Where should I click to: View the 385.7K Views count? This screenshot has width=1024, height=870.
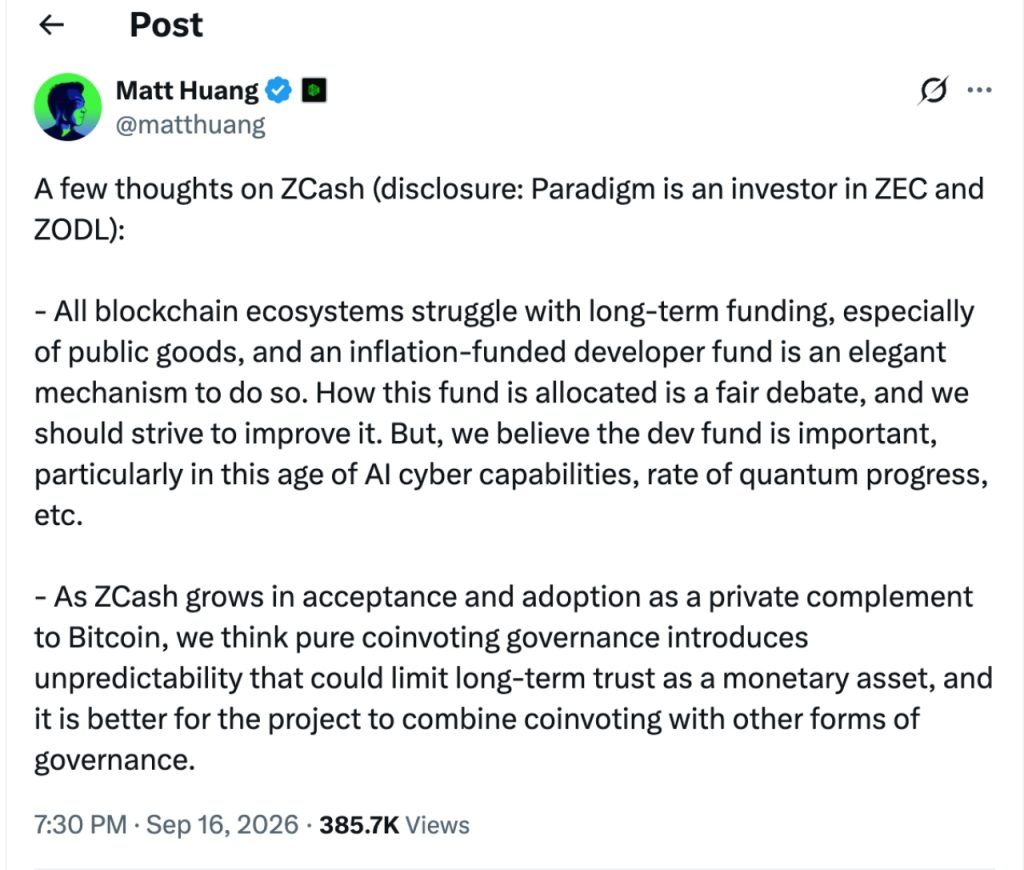(394, 825)
